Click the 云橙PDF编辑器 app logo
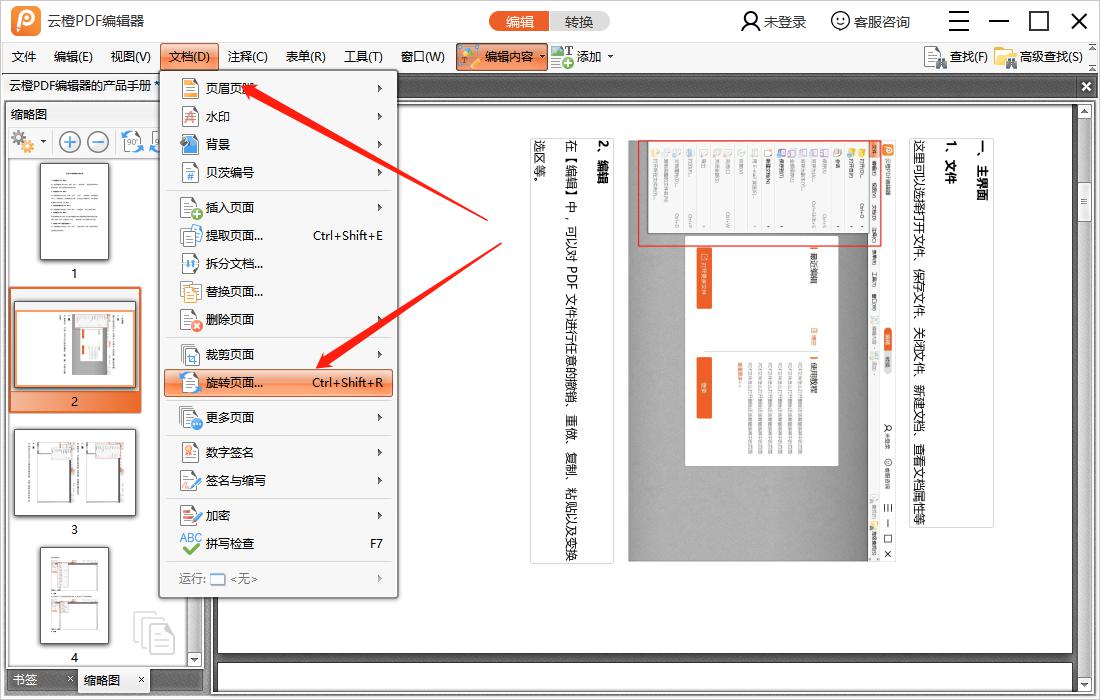Viewport: 1100px width, 700px height. coord(25,21)
